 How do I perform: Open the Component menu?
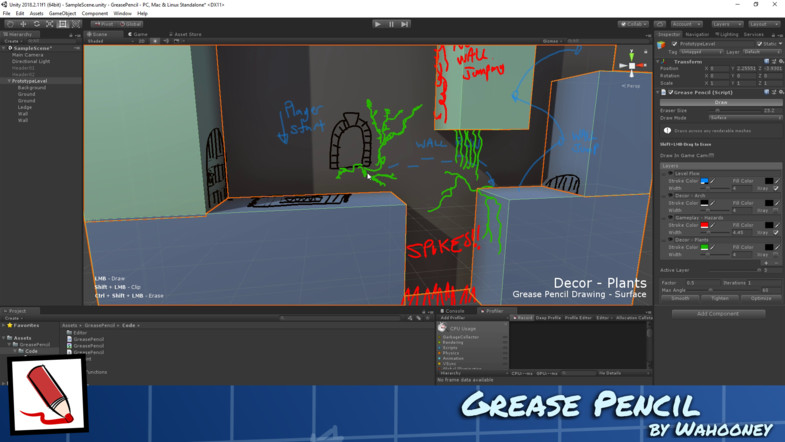[x=95, y=14]
